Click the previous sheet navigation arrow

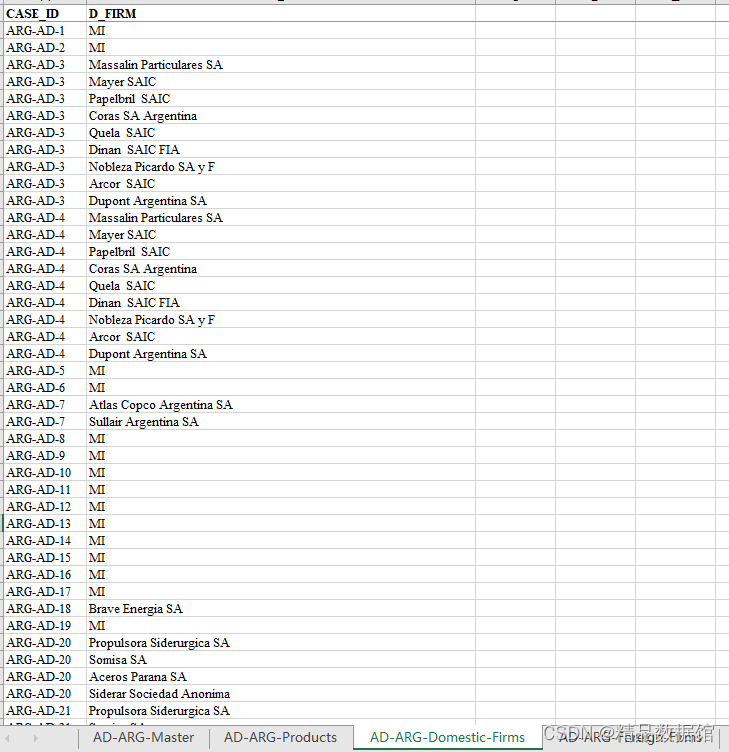pyautogui.click(x=8, y=739)
